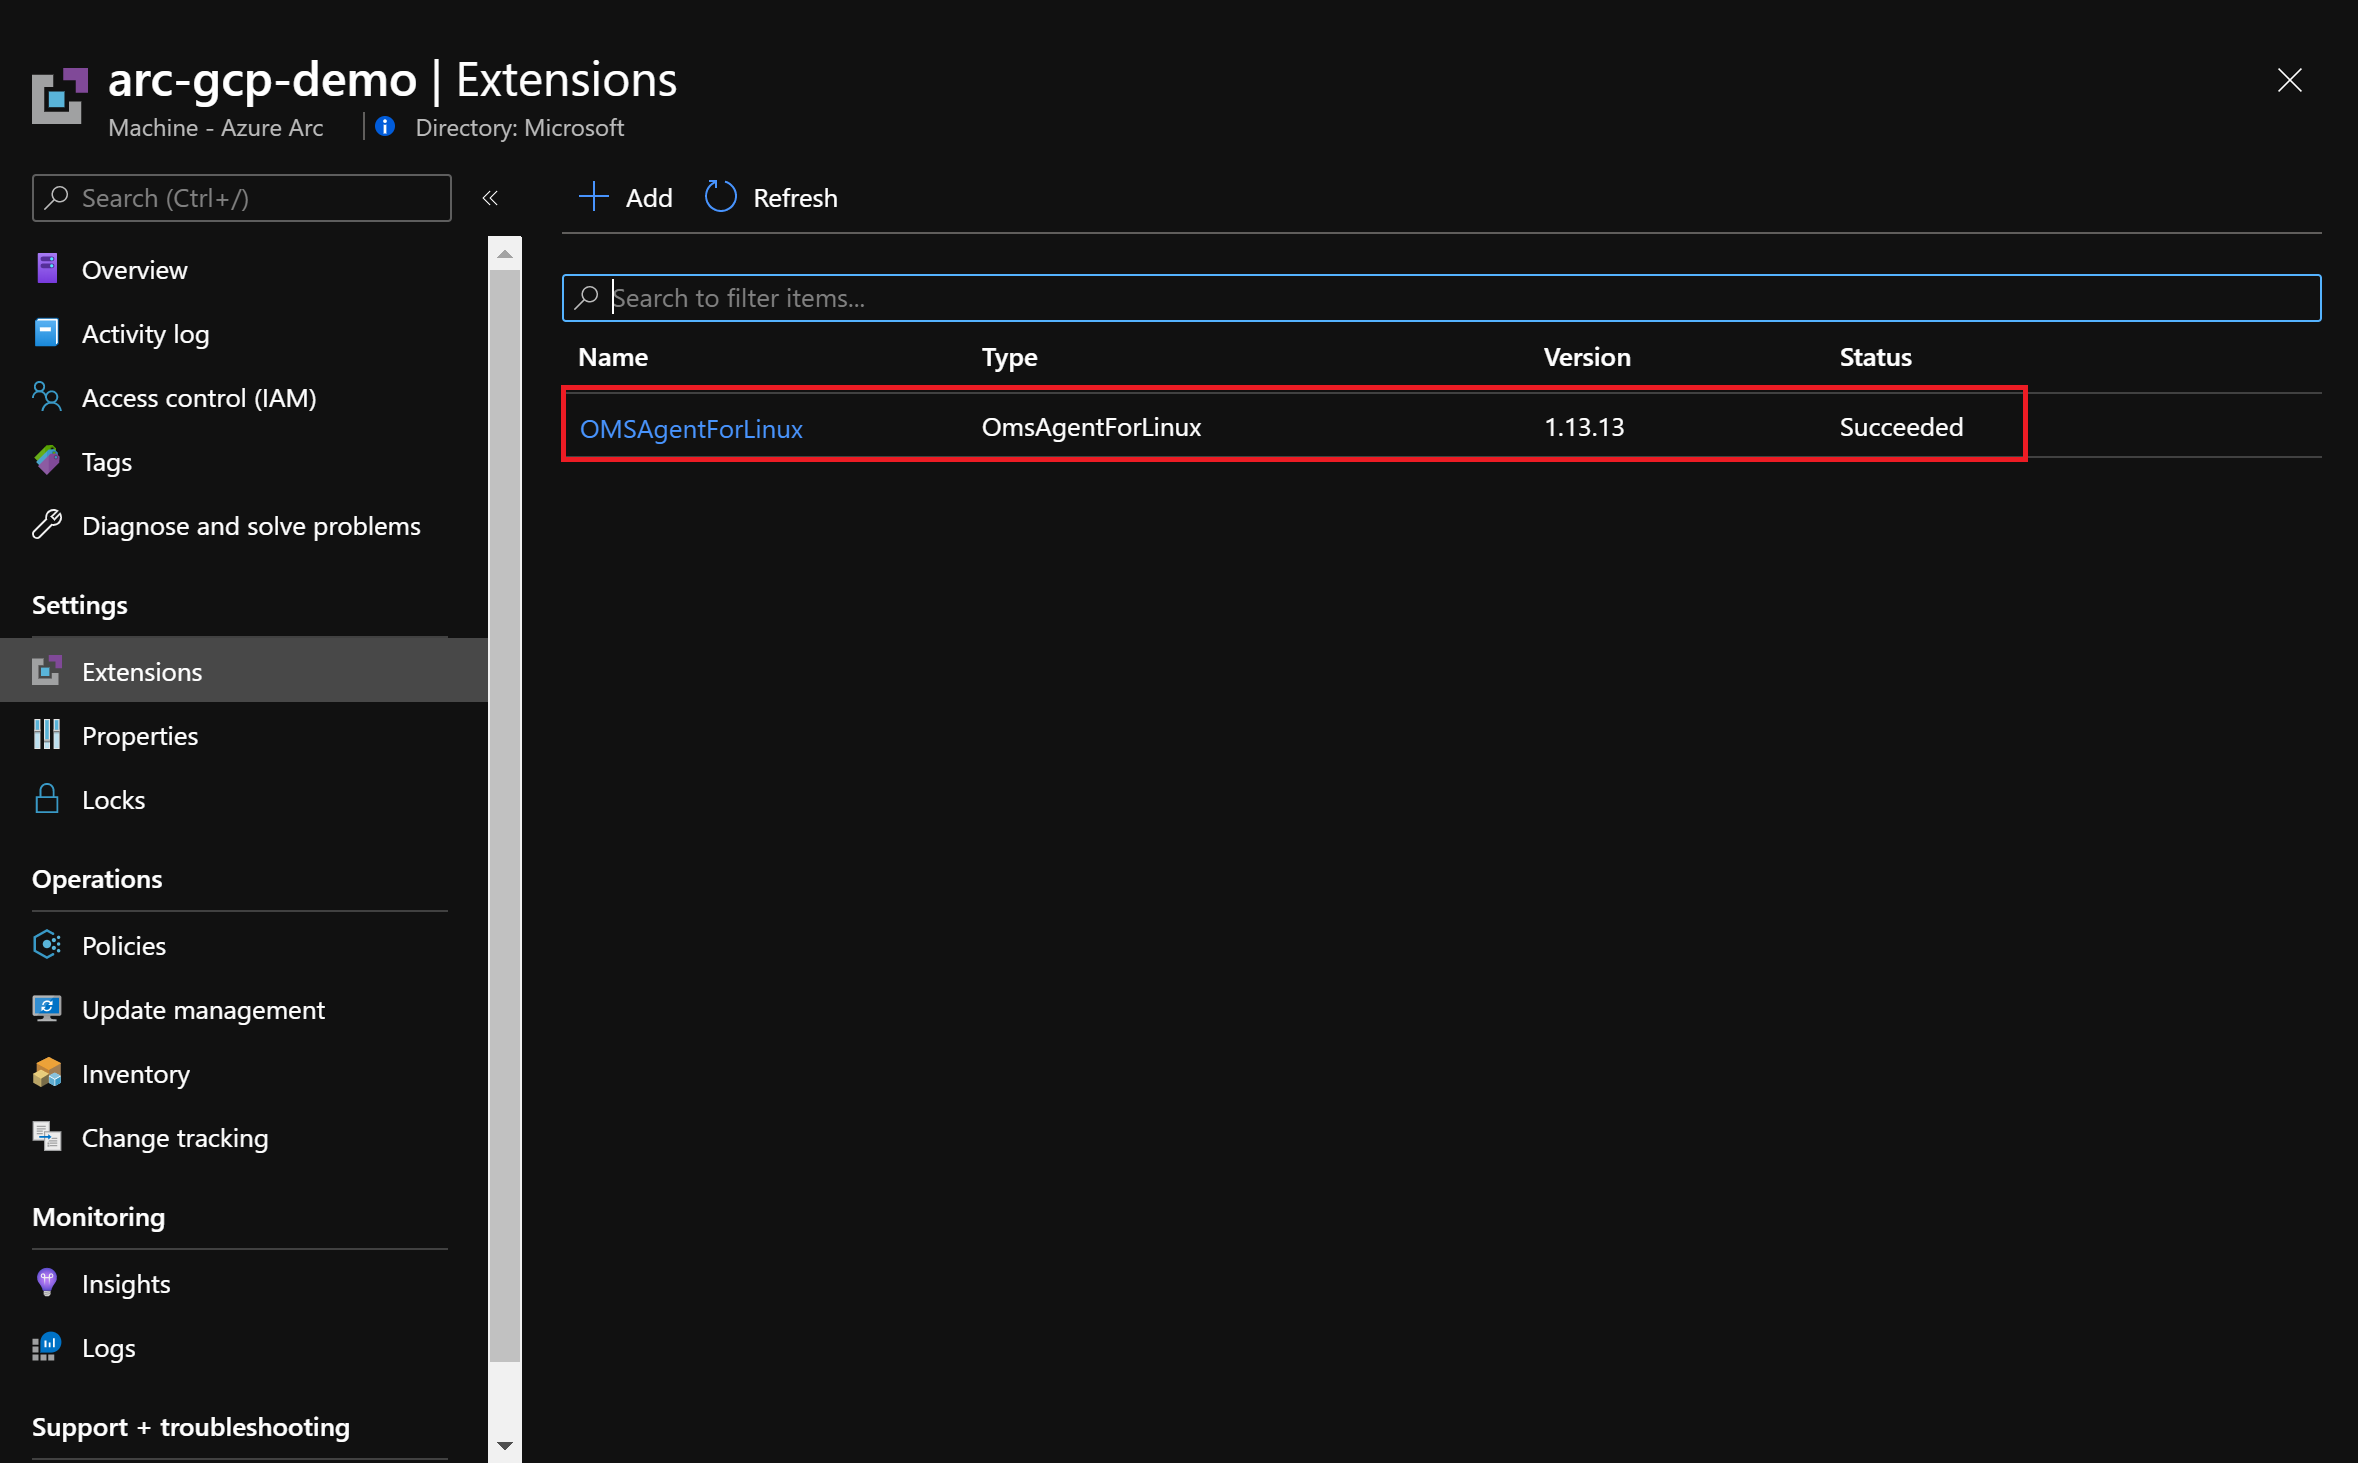This screenshot has width=2358, height=1463.
Task: Click the Activity log icon
Action: (x=47, y=333)
